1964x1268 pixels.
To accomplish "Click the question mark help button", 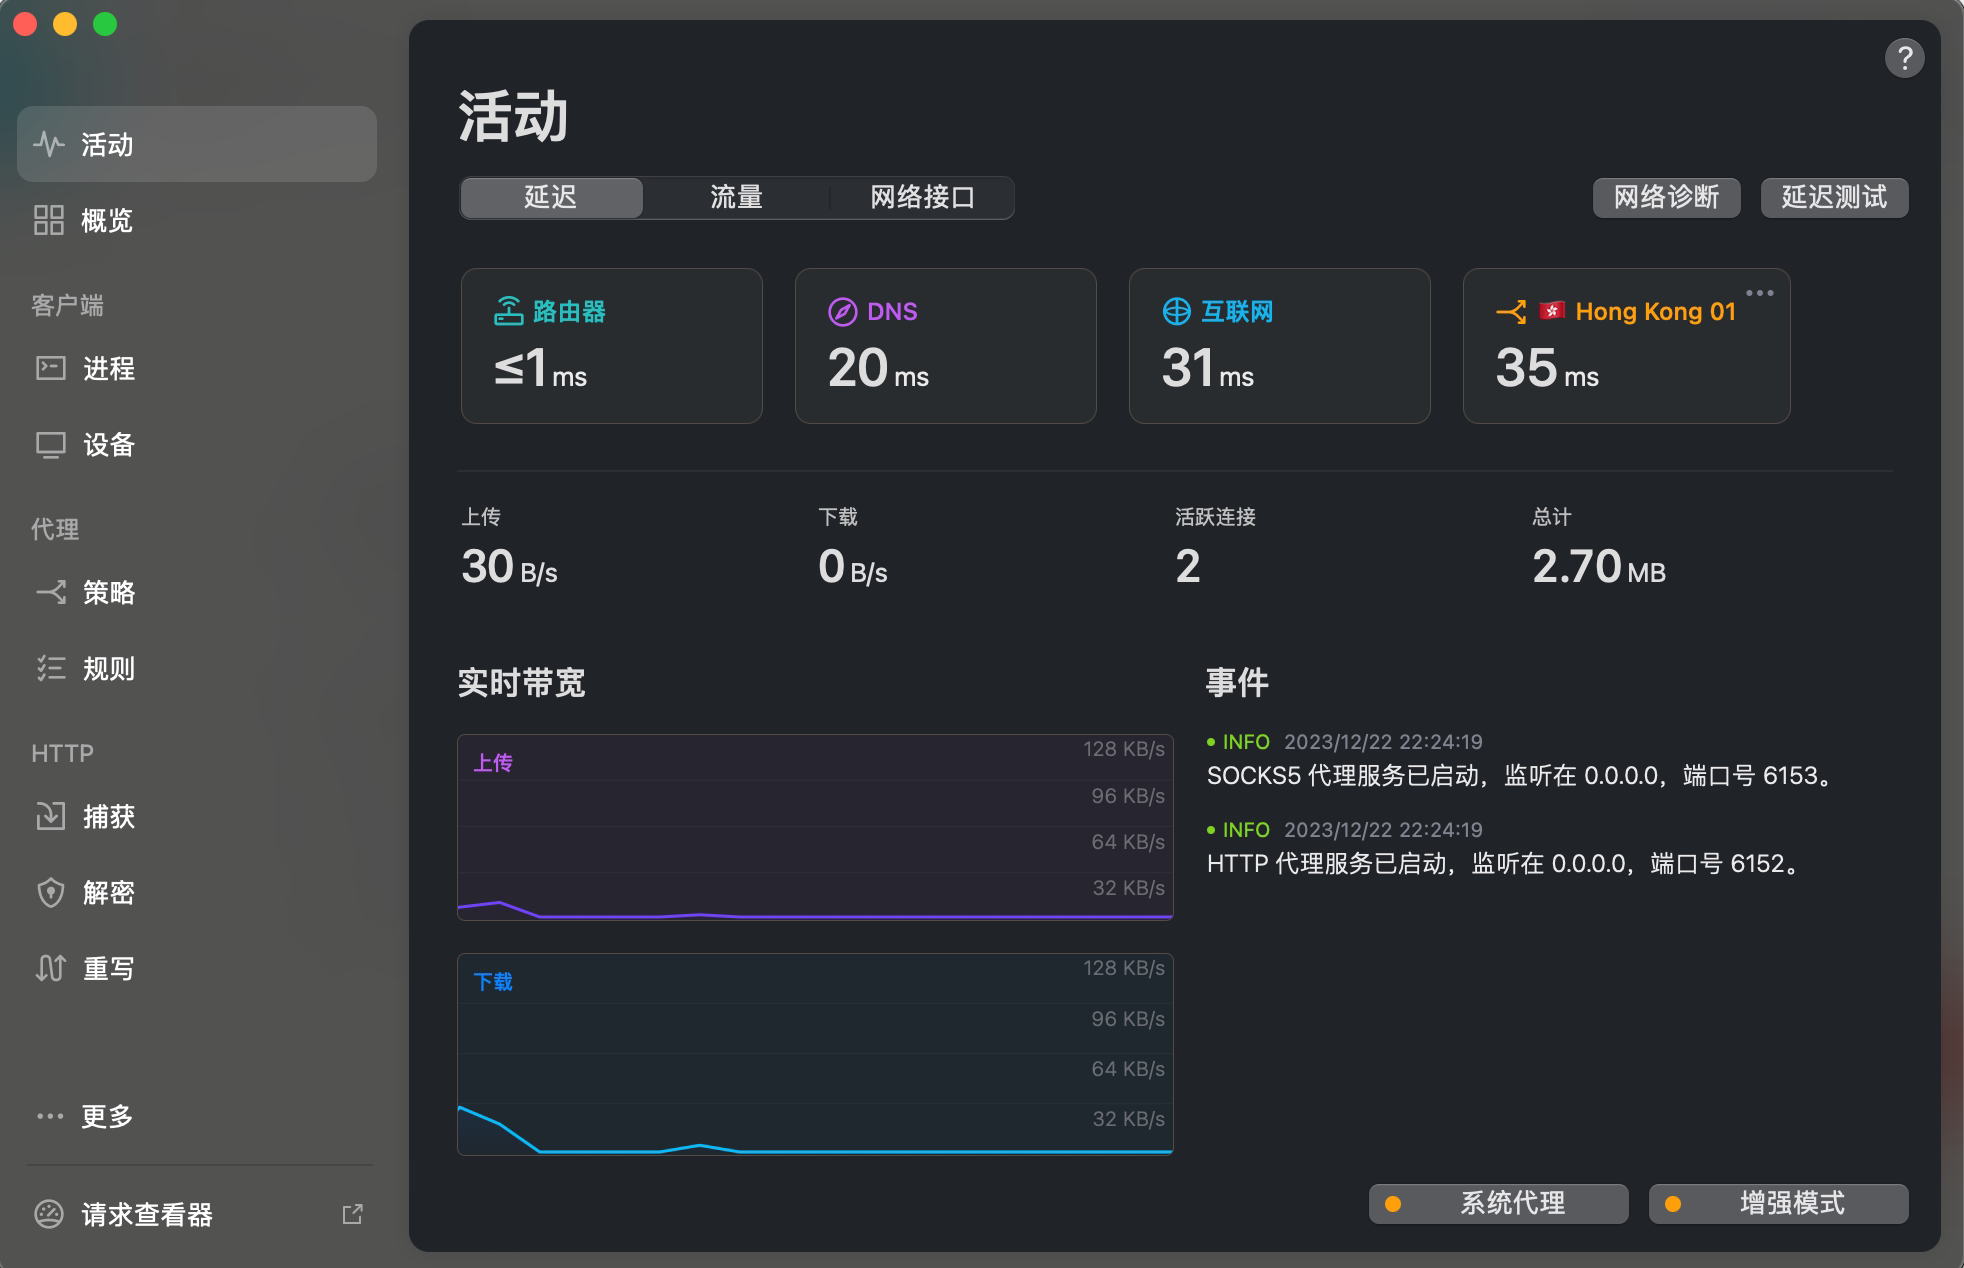I will point(1904,58).
